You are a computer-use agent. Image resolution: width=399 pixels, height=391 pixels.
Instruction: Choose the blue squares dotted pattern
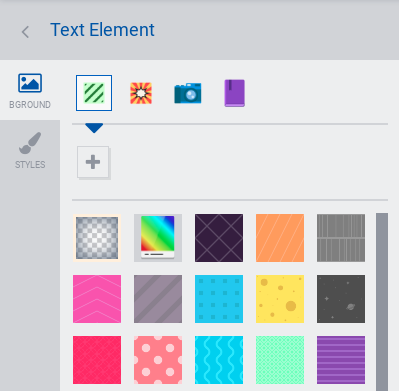(219, 299)
